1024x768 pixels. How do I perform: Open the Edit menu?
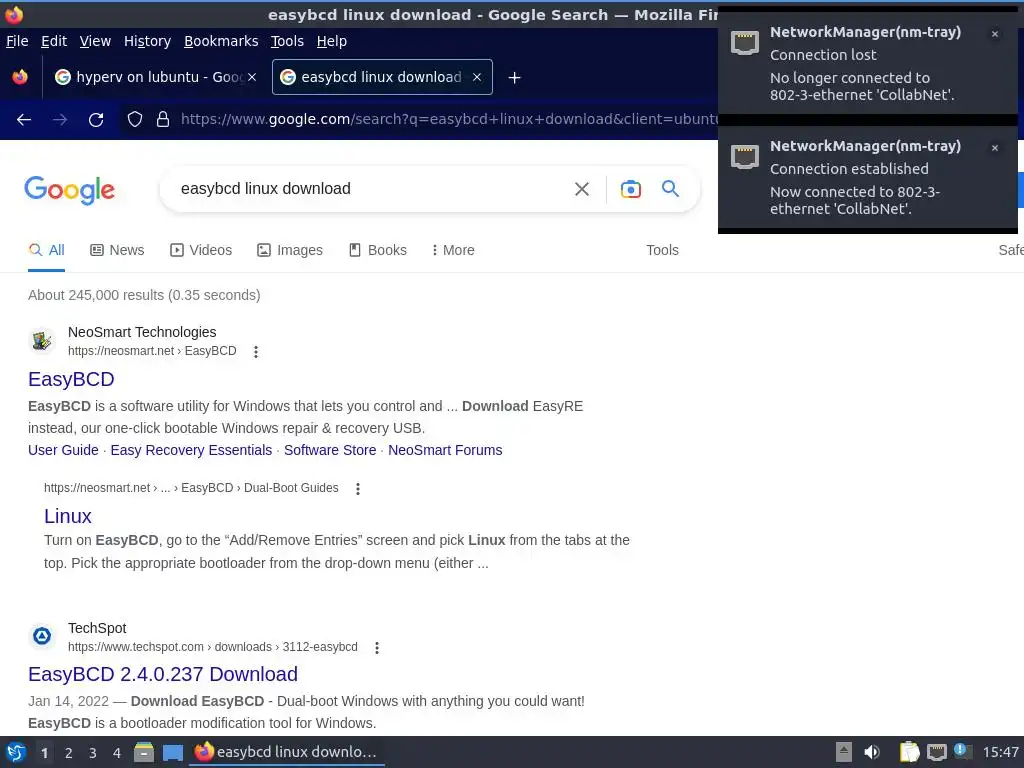click(x=54, y=41)
